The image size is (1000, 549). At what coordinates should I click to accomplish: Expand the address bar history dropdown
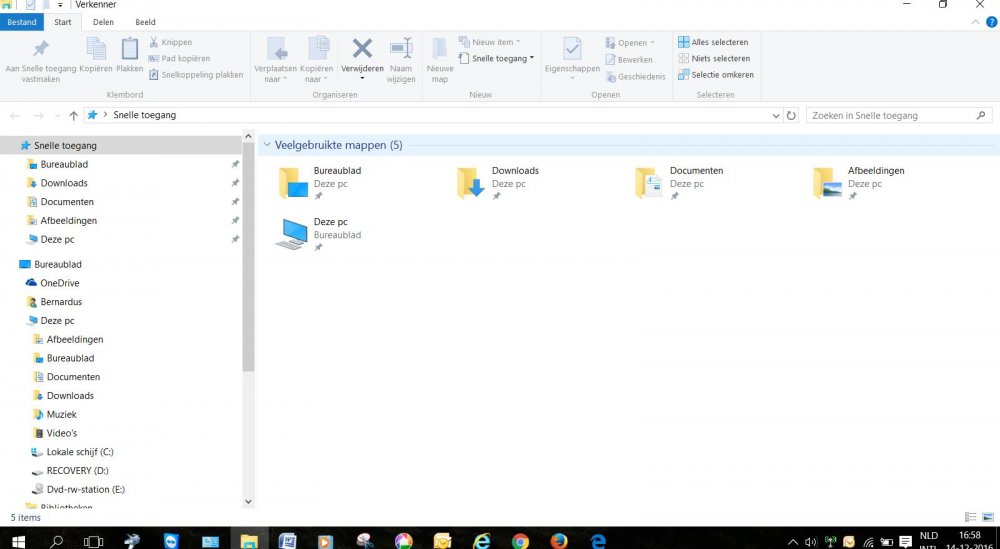coord(777,116)
